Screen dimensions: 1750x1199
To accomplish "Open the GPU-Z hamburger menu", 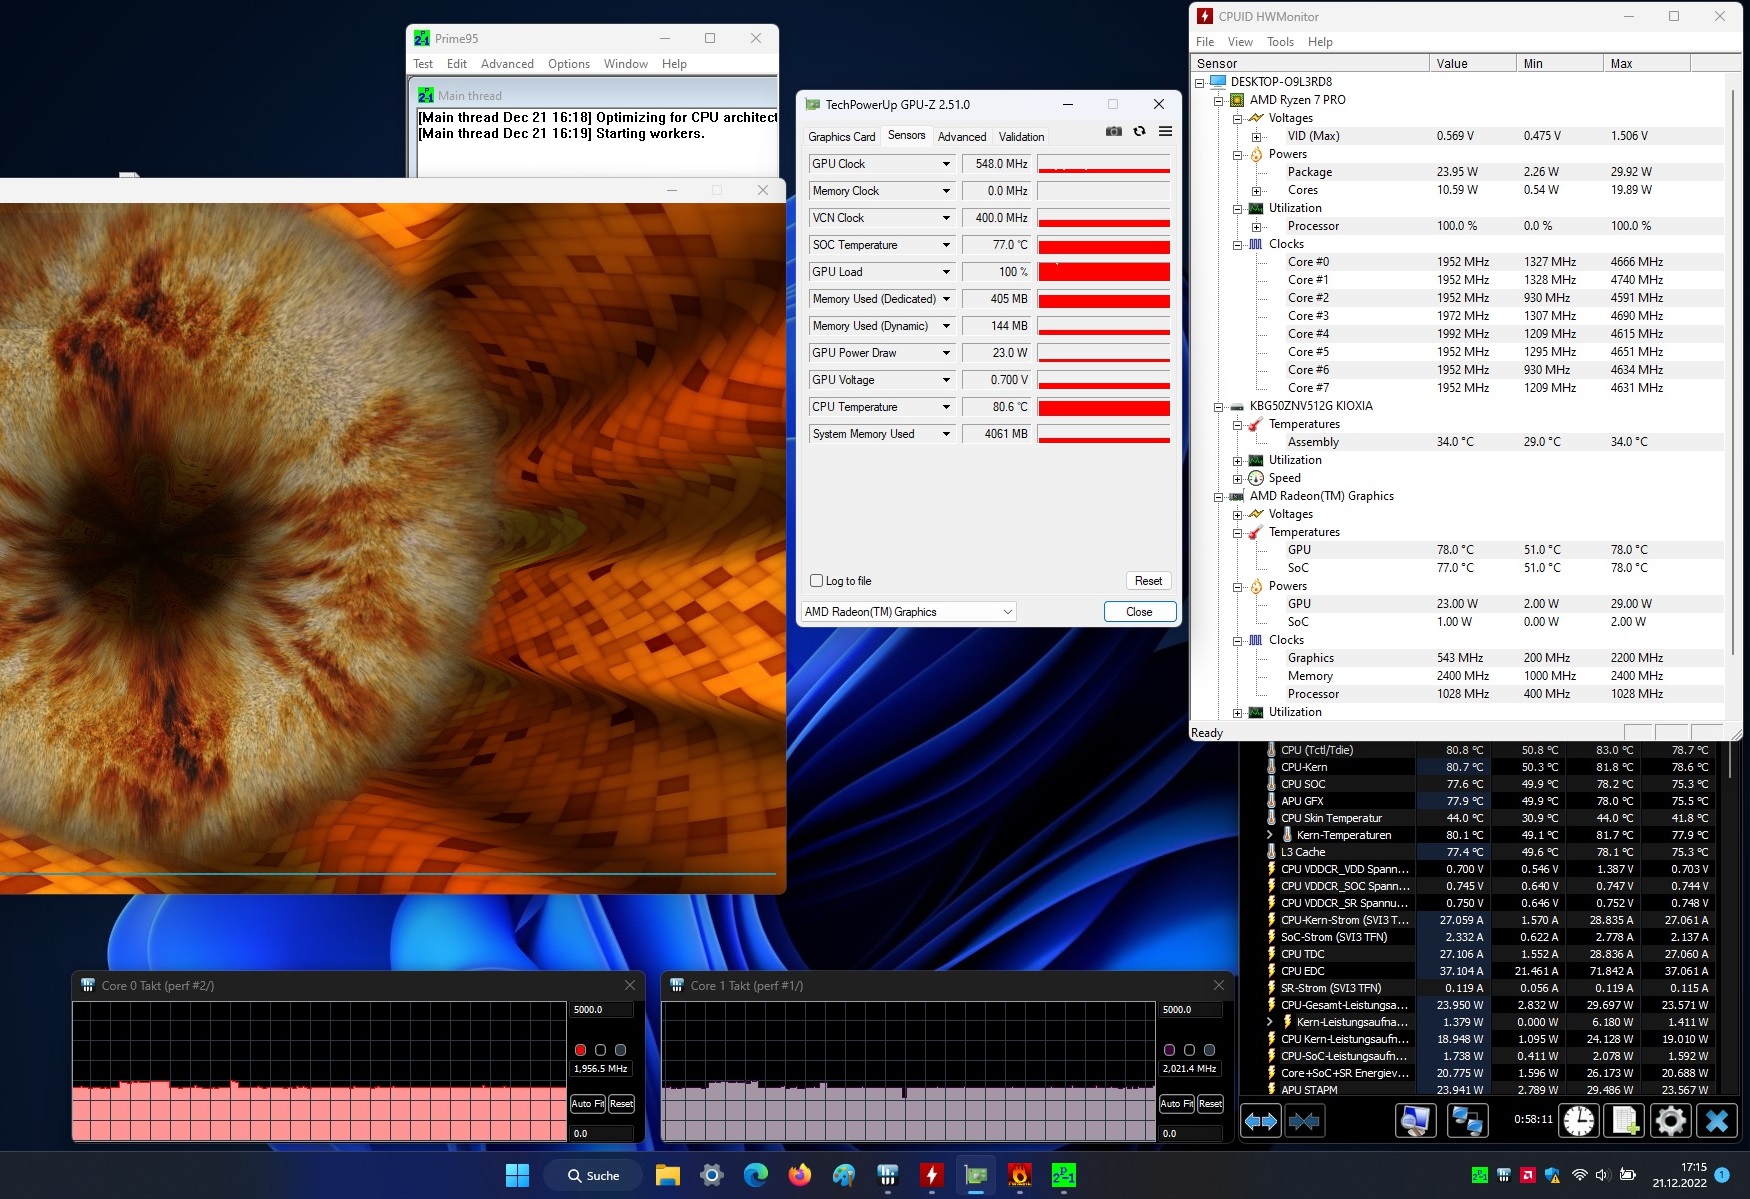I will [1165, 132].
